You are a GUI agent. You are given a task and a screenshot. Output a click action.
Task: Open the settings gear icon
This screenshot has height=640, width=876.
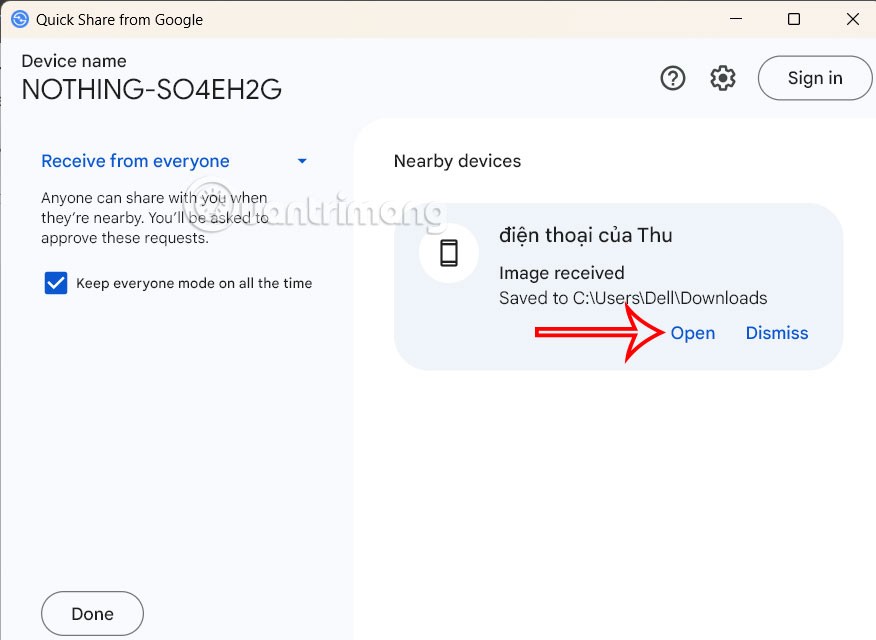coord(722,78)
